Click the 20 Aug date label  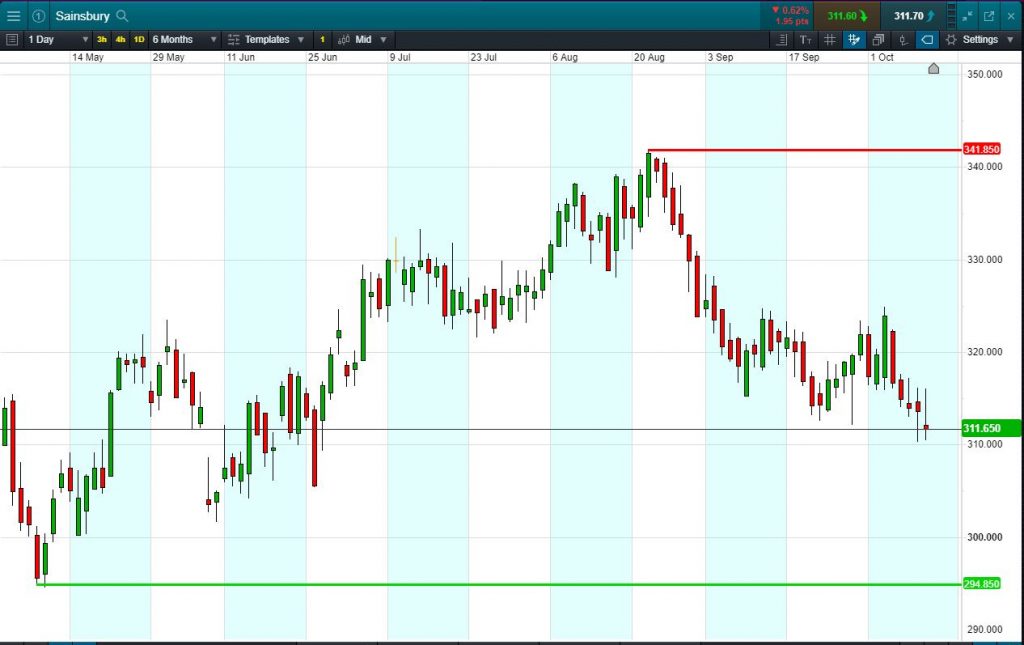(x=649, y=57)
